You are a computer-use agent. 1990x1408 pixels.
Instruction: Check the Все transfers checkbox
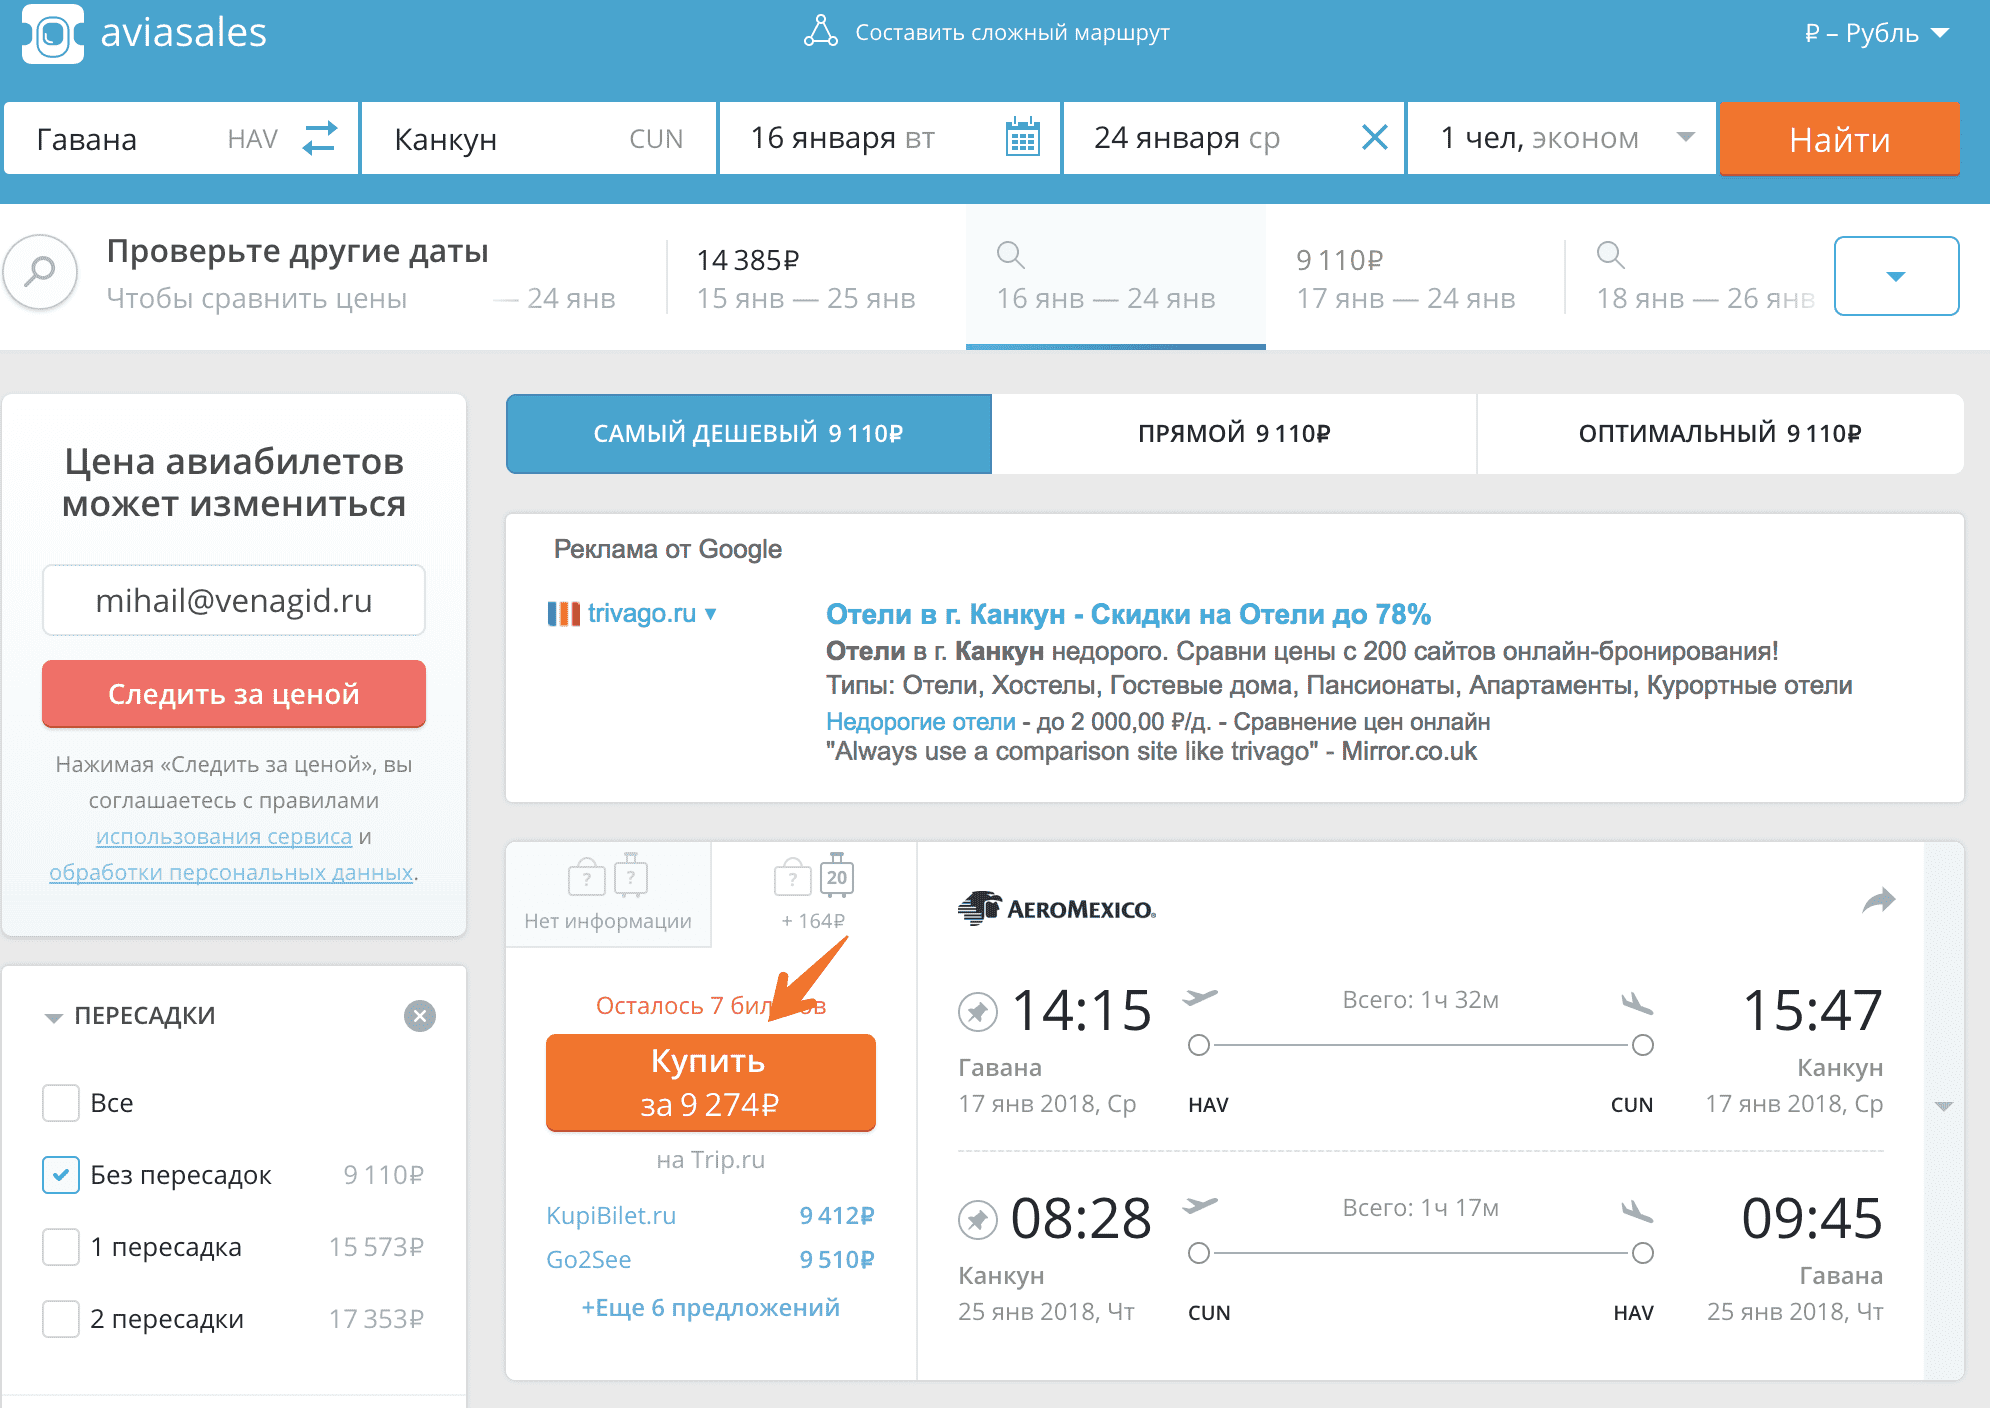point(61,1103)
